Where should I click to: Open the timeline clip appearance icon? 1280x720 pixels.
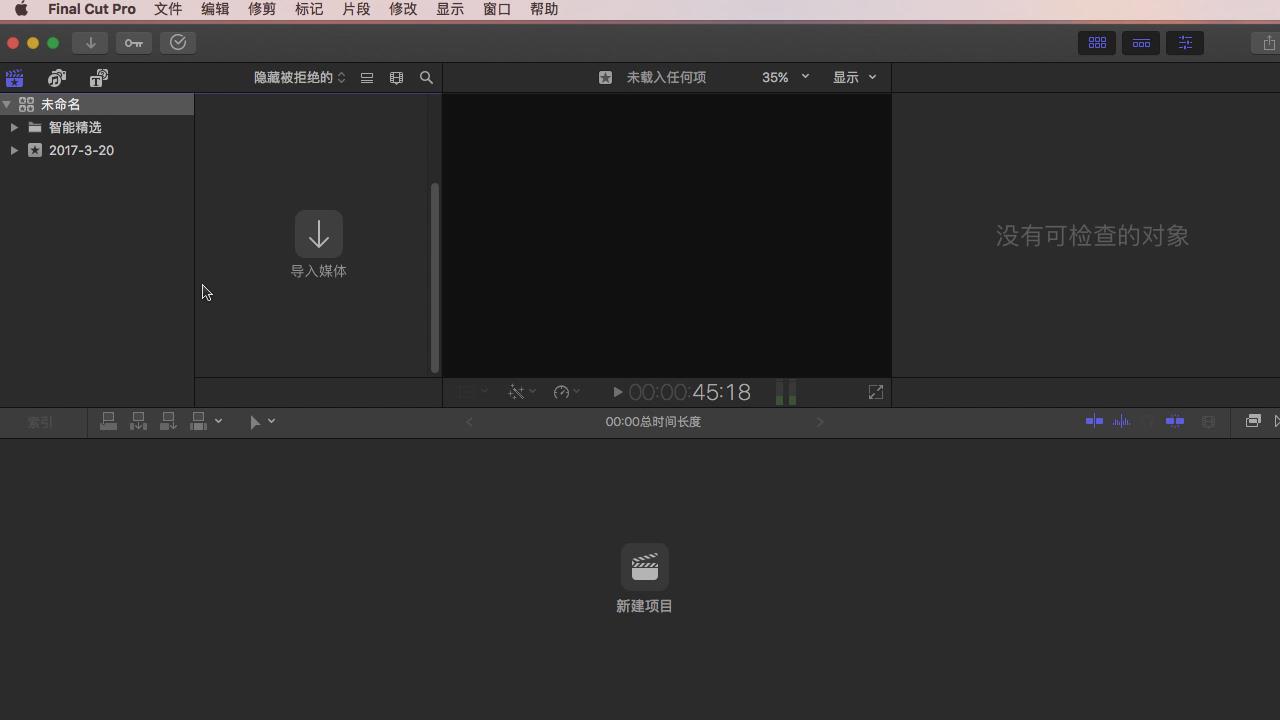click(x=1208, y=422)
